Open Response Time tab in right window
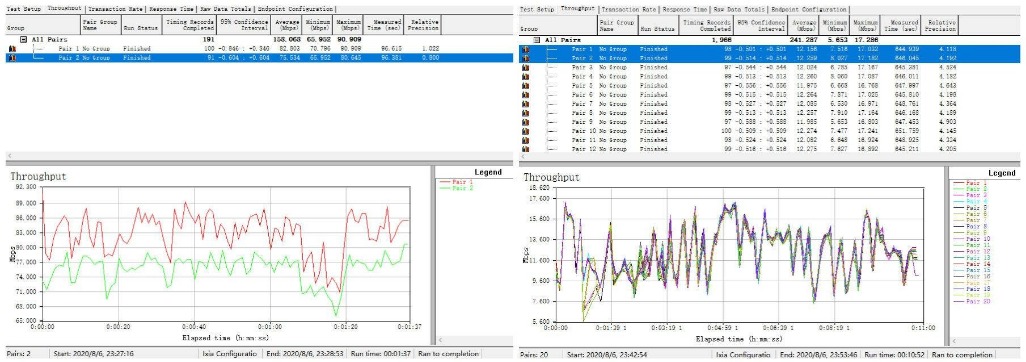The image size is (1026, 362). [x=685, y=10]
